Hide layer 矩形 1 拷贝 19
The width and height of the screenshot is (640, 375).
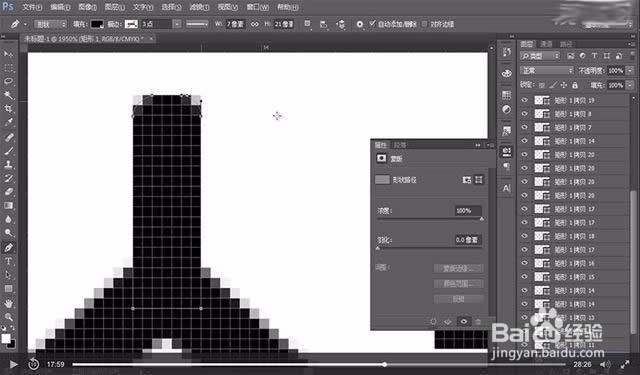click(x=524, y=100)
